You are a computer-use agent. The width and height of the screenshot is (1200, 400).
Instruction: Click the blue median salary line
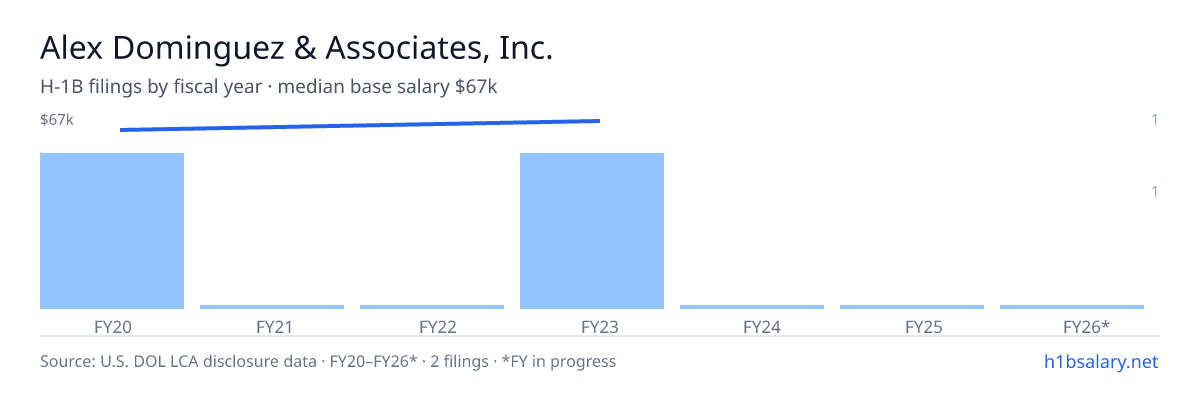360,125
